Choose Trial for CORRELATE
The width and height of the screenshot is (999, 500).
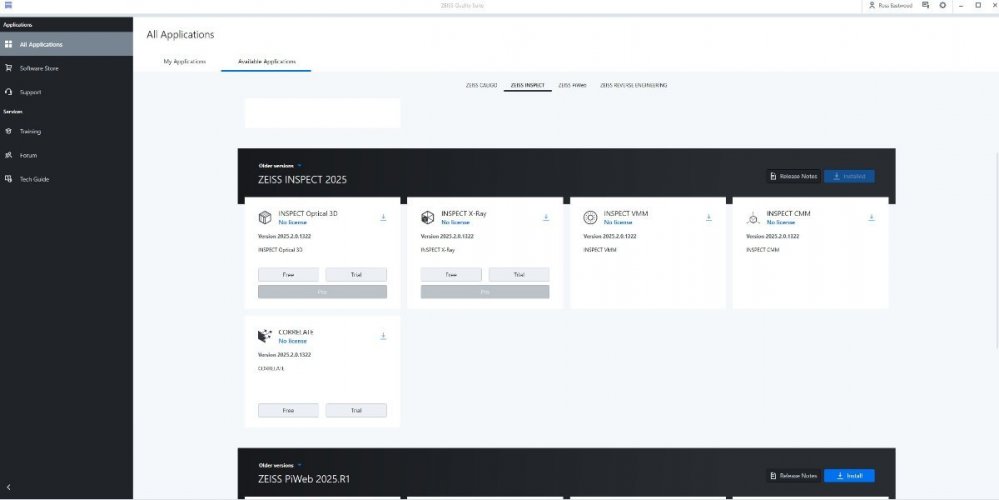[356, 411]
